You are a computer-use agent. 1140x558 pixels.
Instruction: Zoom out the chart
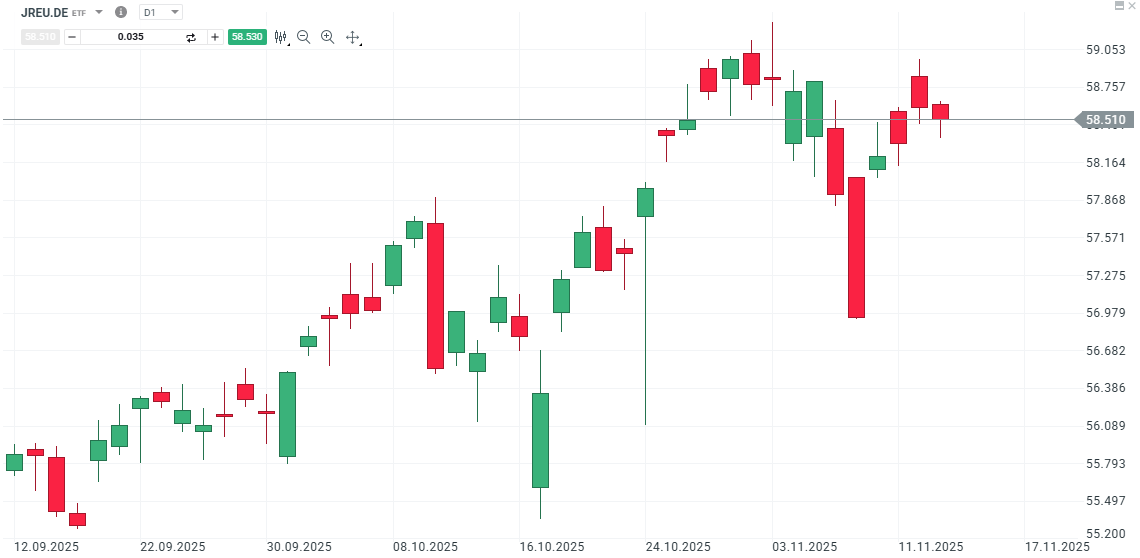click(304, 37)
